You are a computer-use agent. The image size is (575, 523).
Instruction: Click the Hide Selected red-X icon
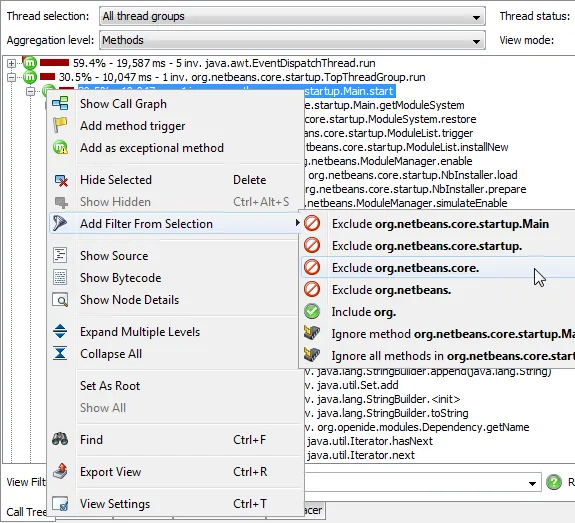click(x=61, y=180)
